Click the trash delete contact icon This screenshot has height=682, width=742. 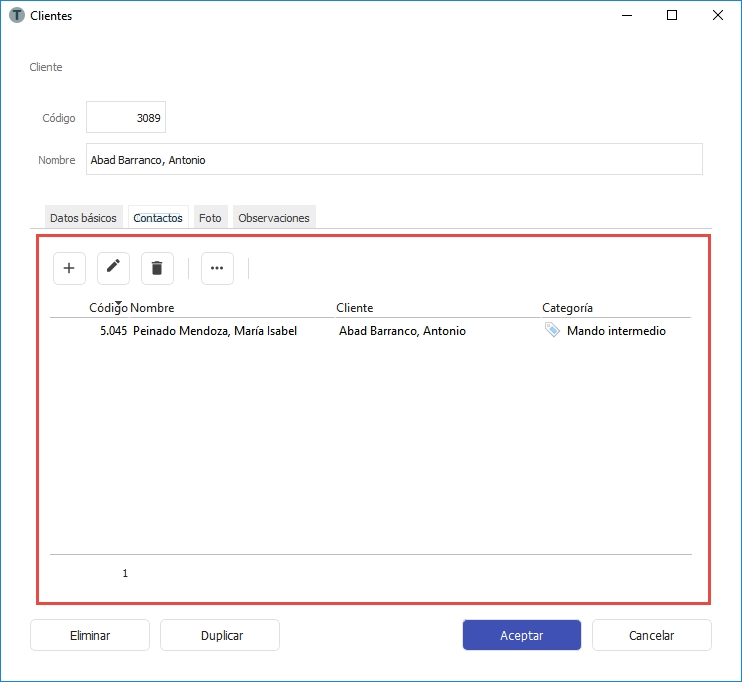tap(157, 268)
